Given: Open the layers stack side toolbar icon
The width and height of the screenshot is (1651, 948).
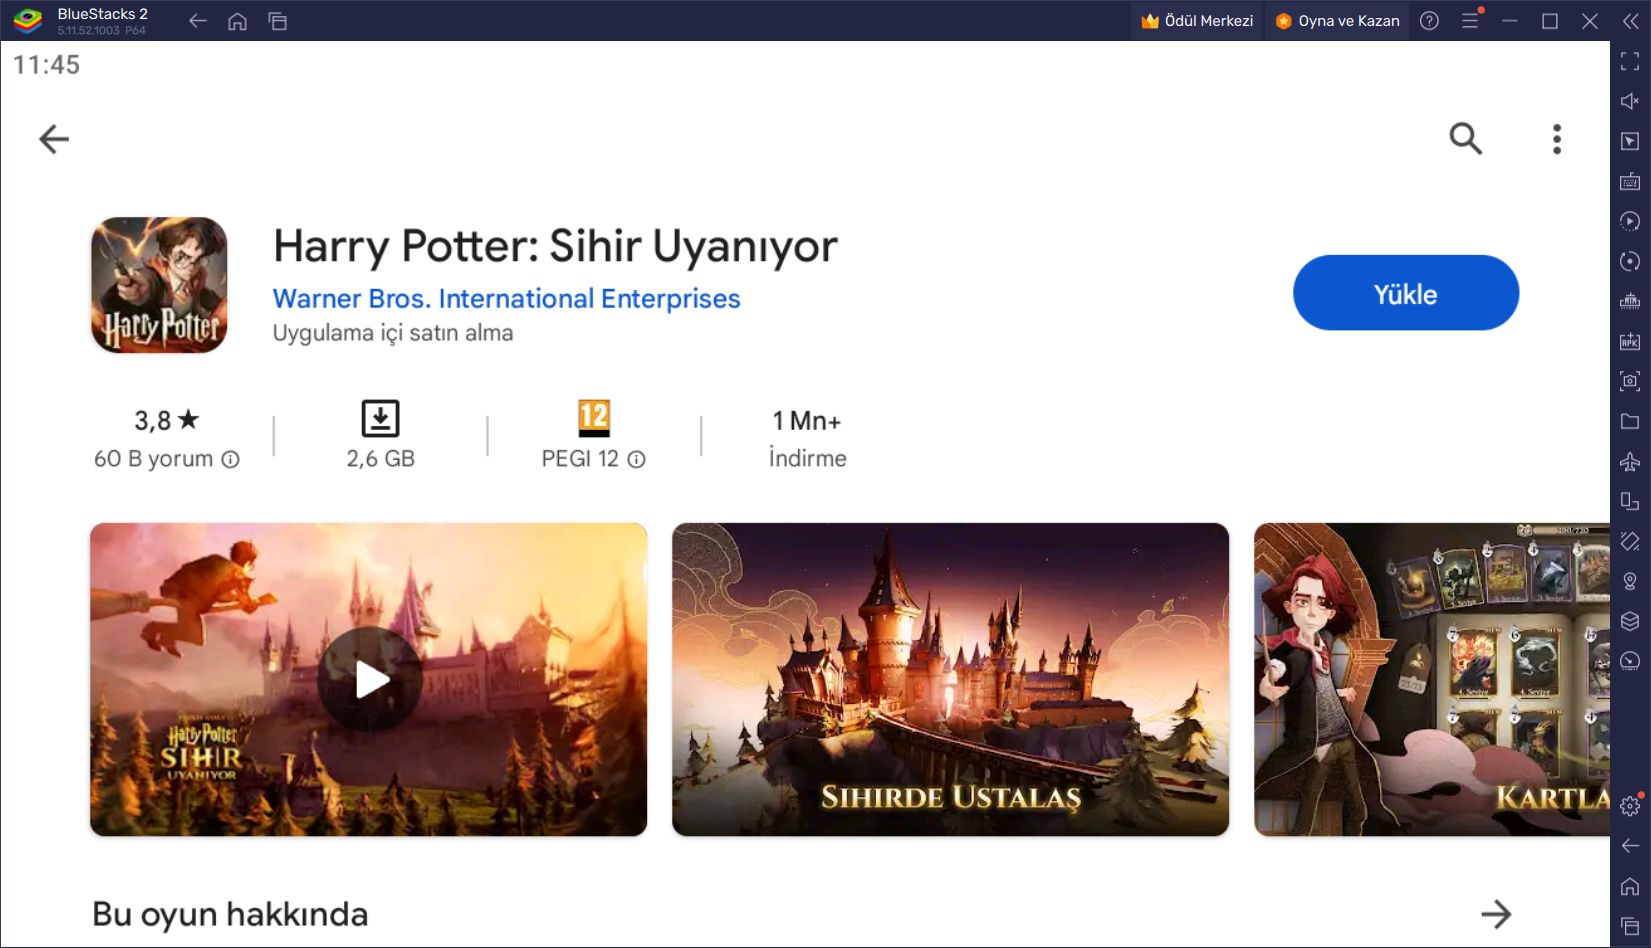Looking at the screenshot, I should 1630,621.
